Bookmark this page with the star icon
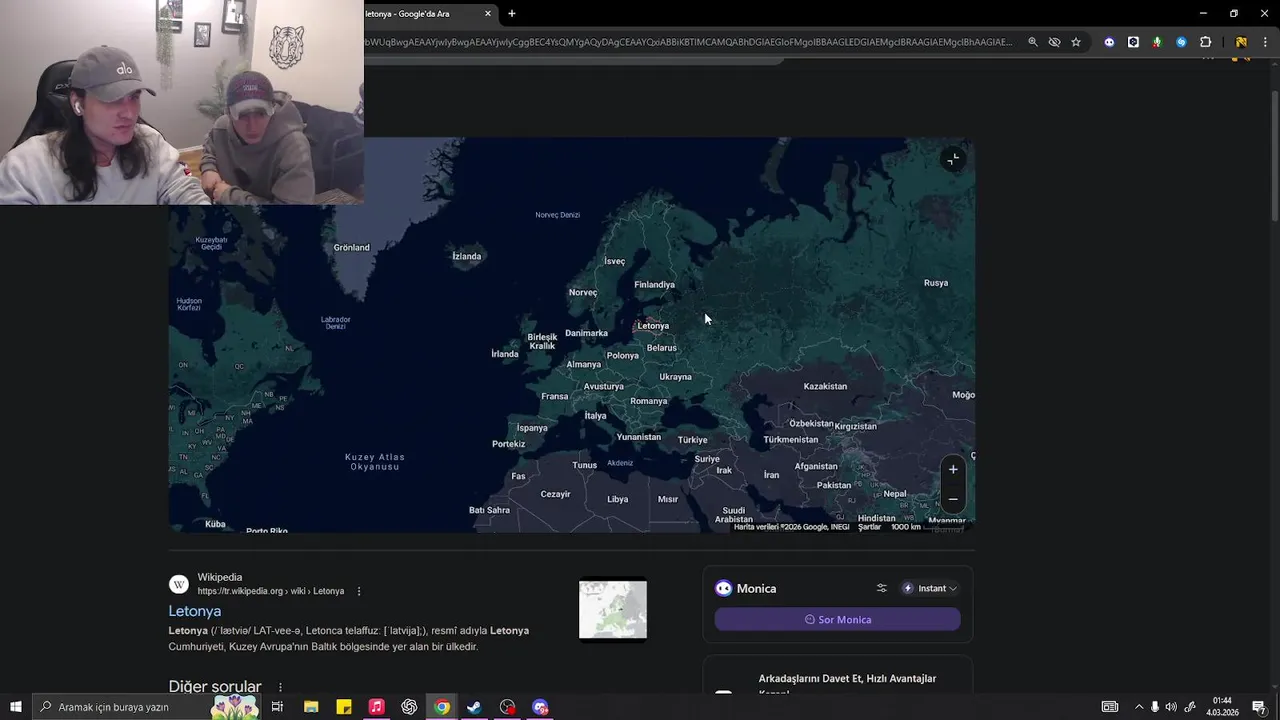The image size is (1280, 720). click(1076, 42)
